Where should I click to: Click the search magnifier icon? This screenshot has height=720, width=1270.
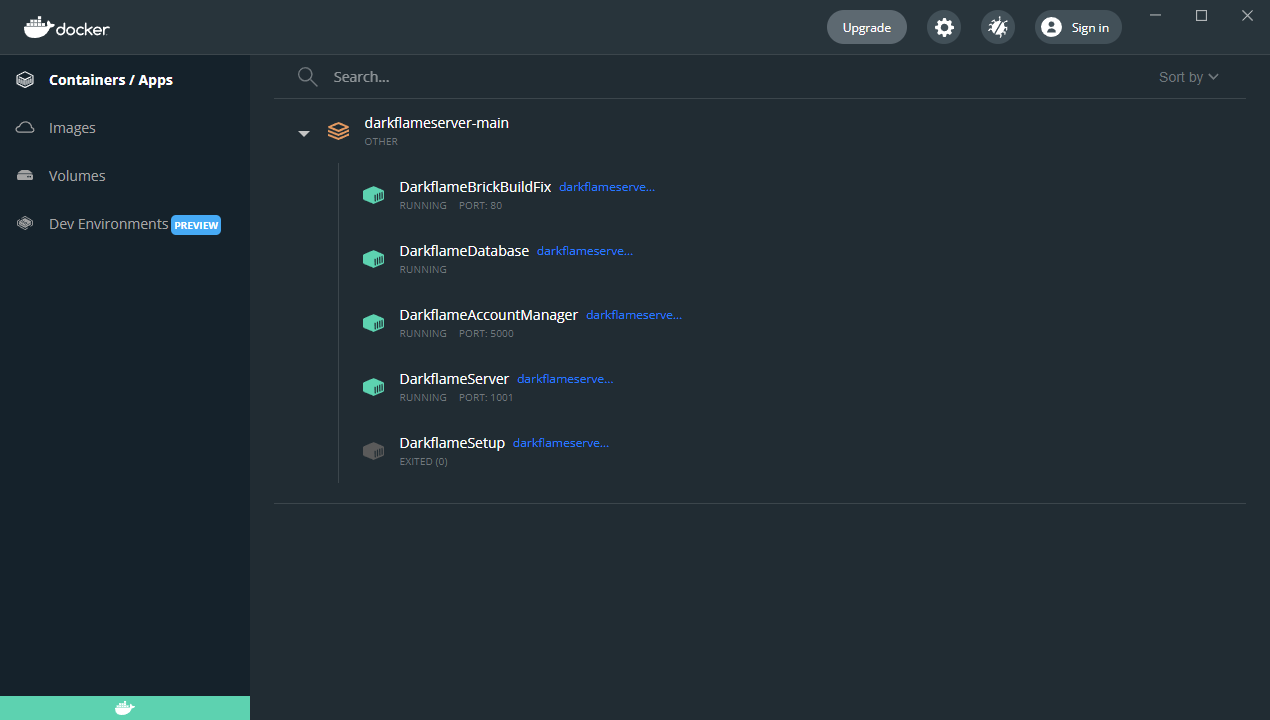point(307,76)
